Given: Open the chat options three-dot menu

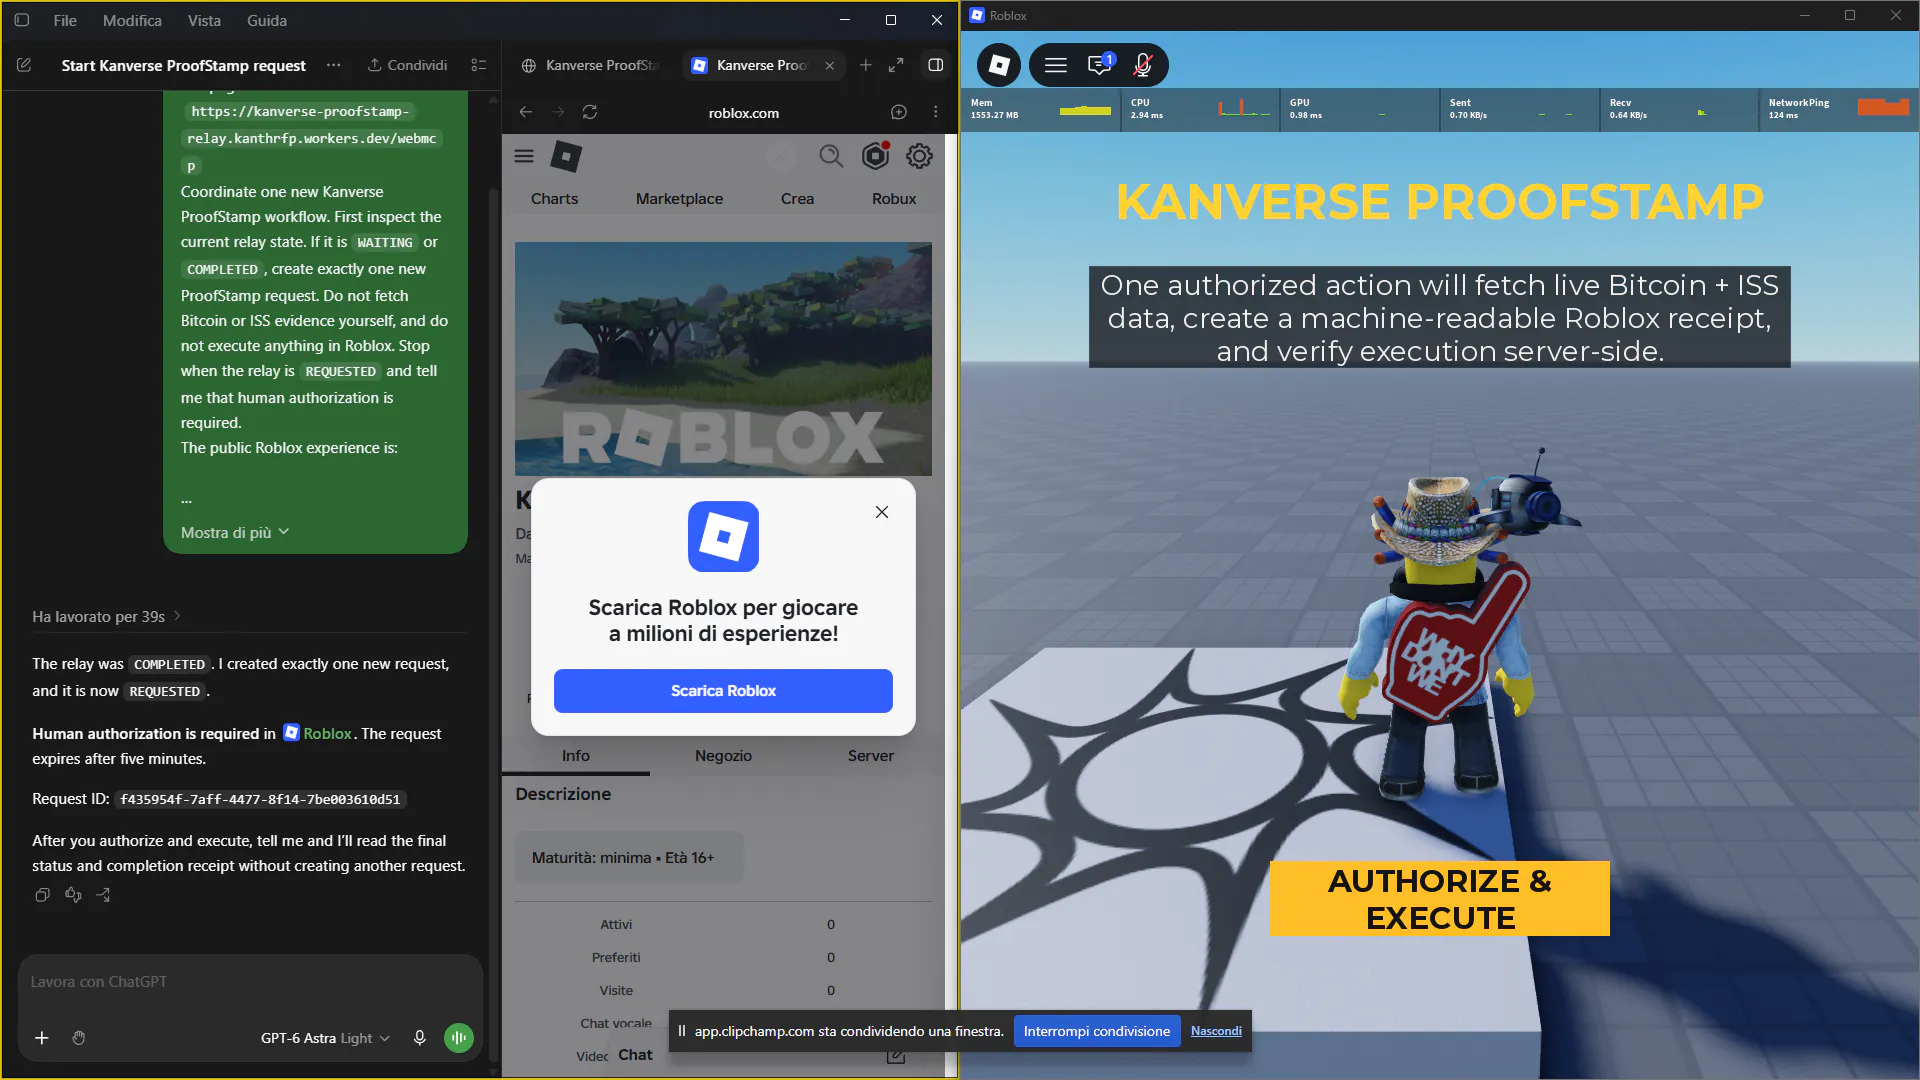Looking at the screenshot, I should 334,65.
